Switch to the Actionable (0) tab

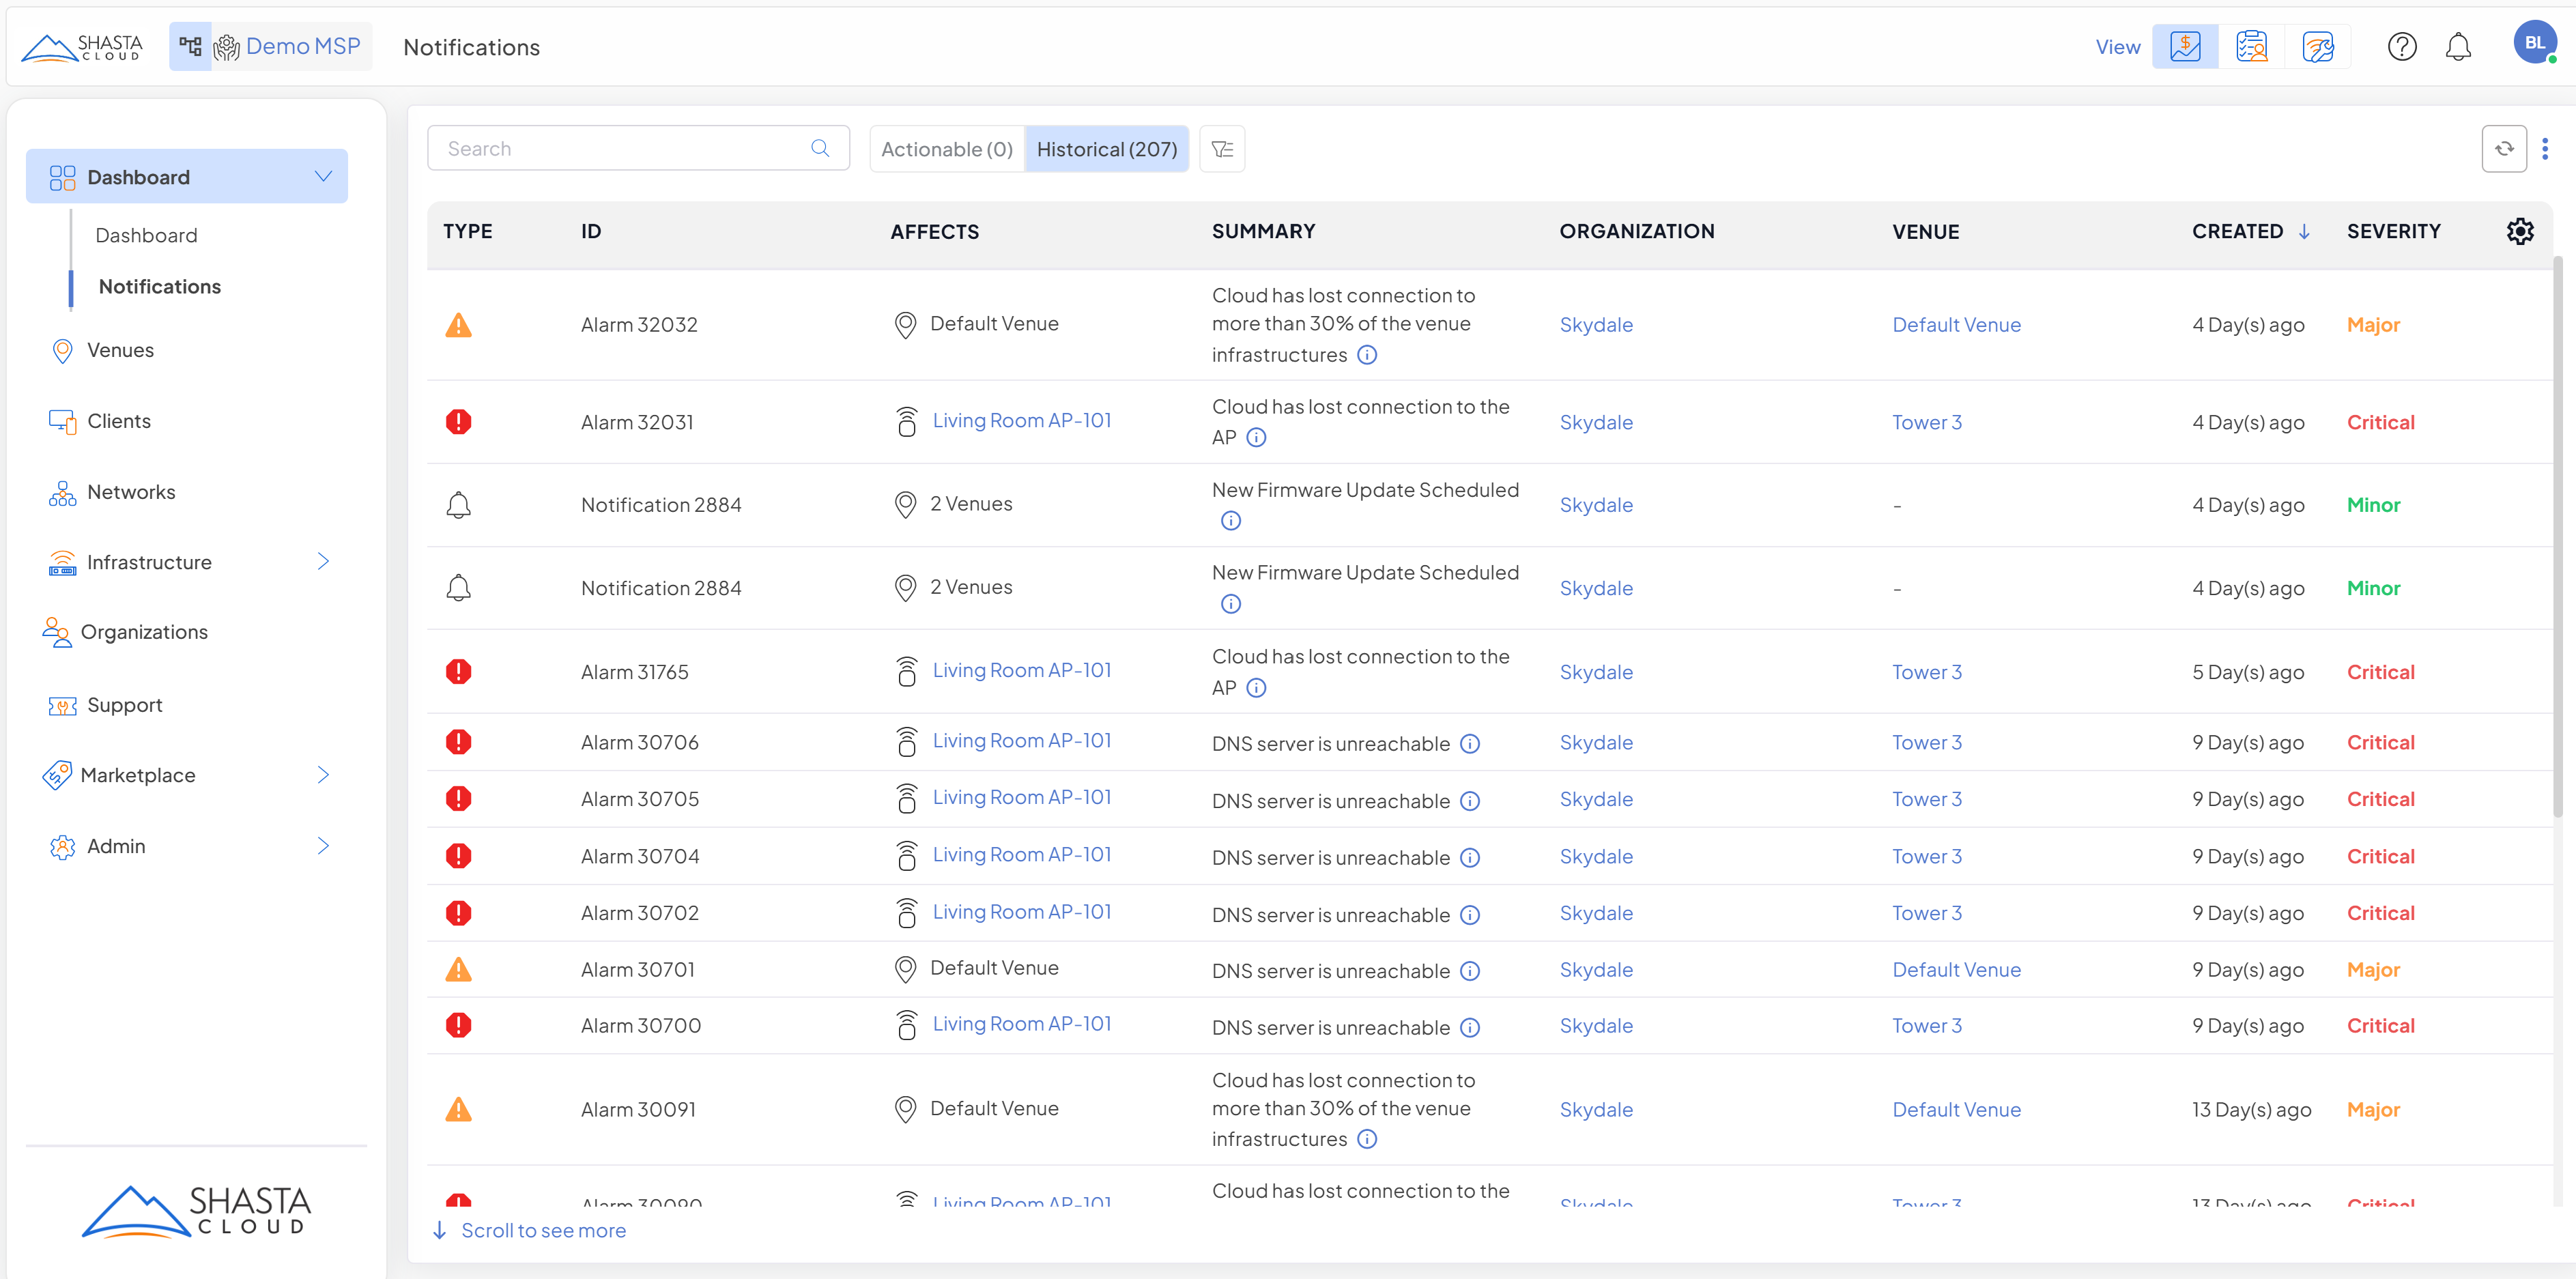946,149
